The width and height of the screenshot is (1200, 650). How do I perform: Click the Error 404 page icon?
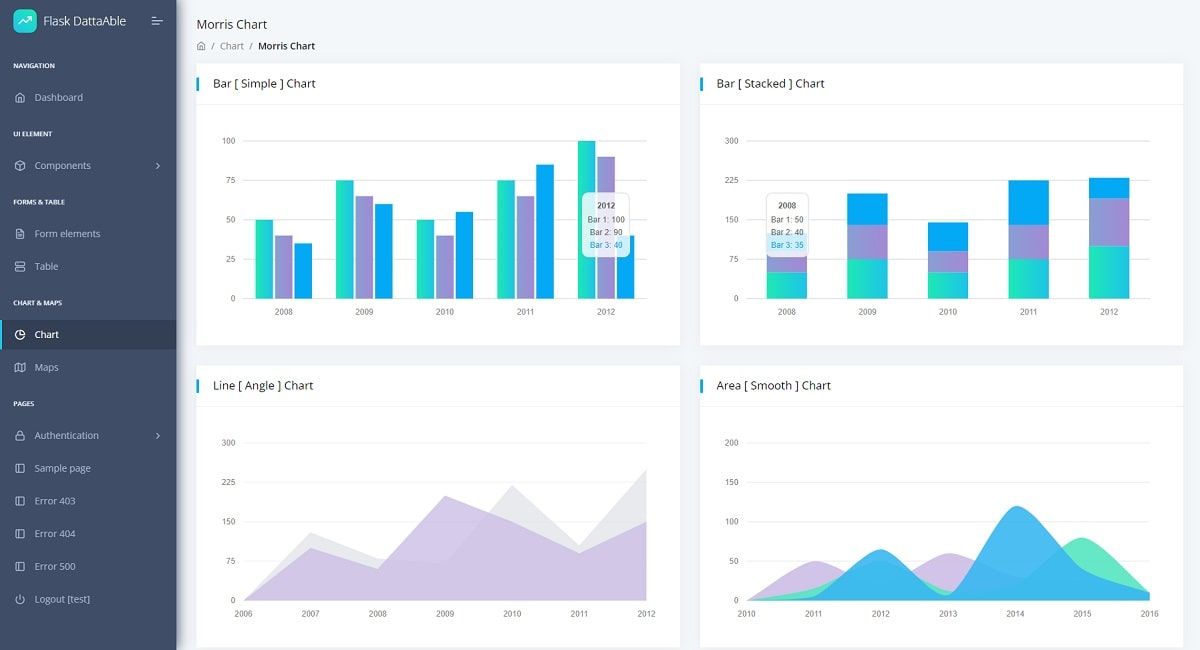point(20,534)
